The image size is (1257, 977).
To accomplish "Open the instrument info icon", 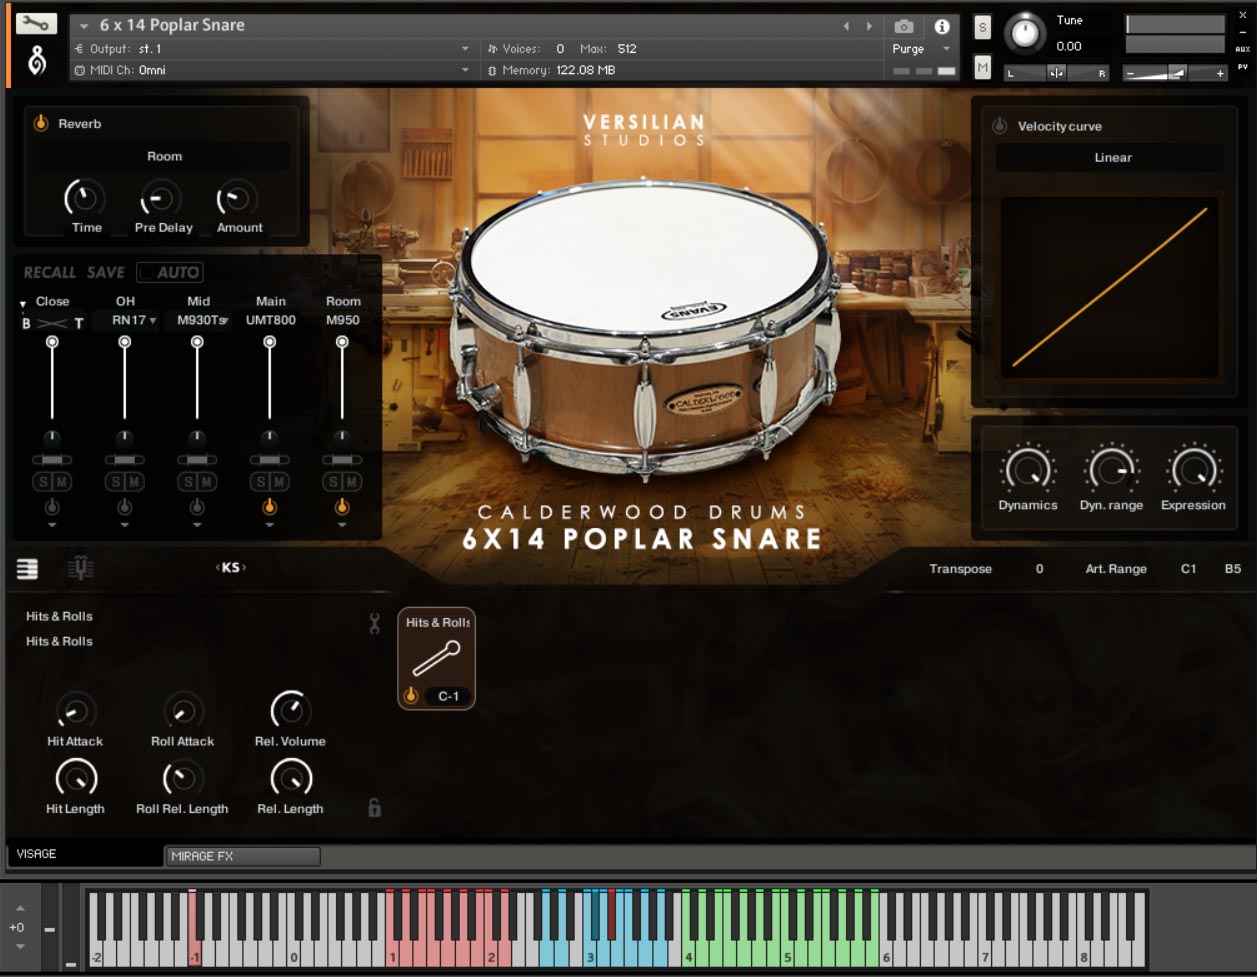I will (942, 27).
